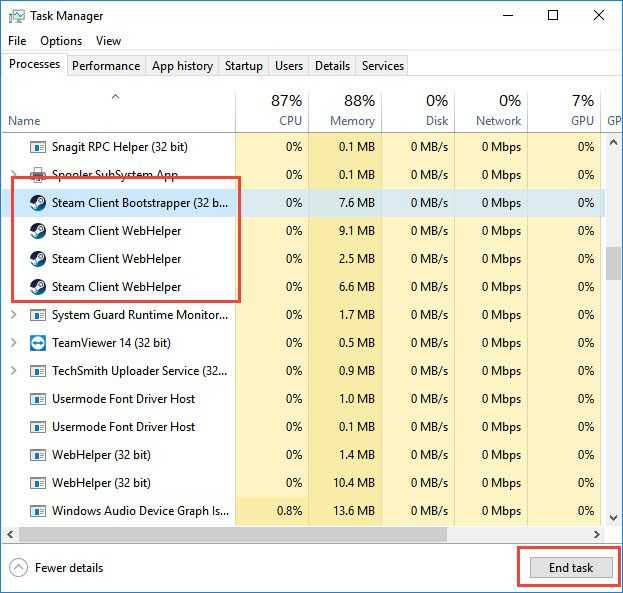Viewport: 623px width, 593px height.
Task: Open the File menu
Action: click(x=17, y=41)
